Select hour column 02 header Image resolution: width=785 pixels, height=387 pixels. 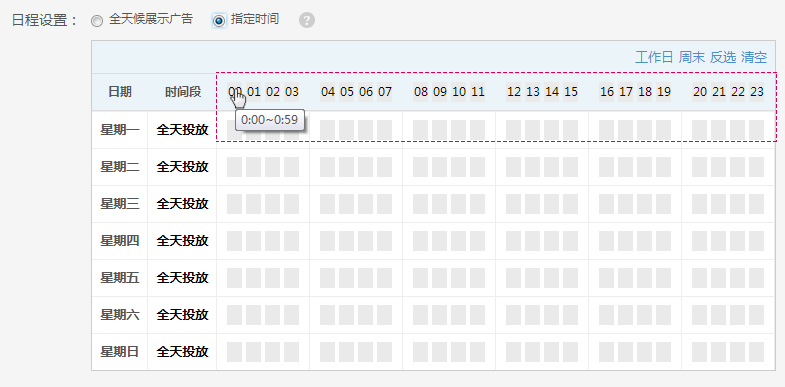click(x=272, y=92)
